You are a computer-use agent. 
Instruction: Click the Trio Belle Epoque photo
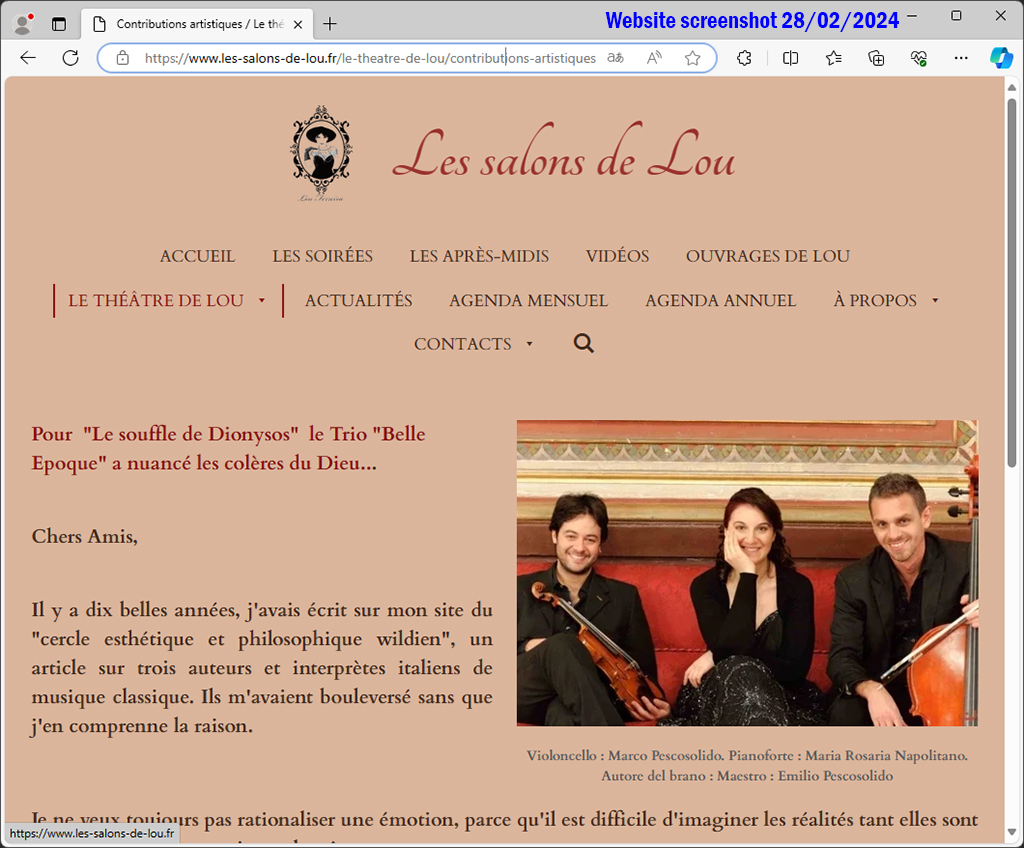tap(747, 573)
